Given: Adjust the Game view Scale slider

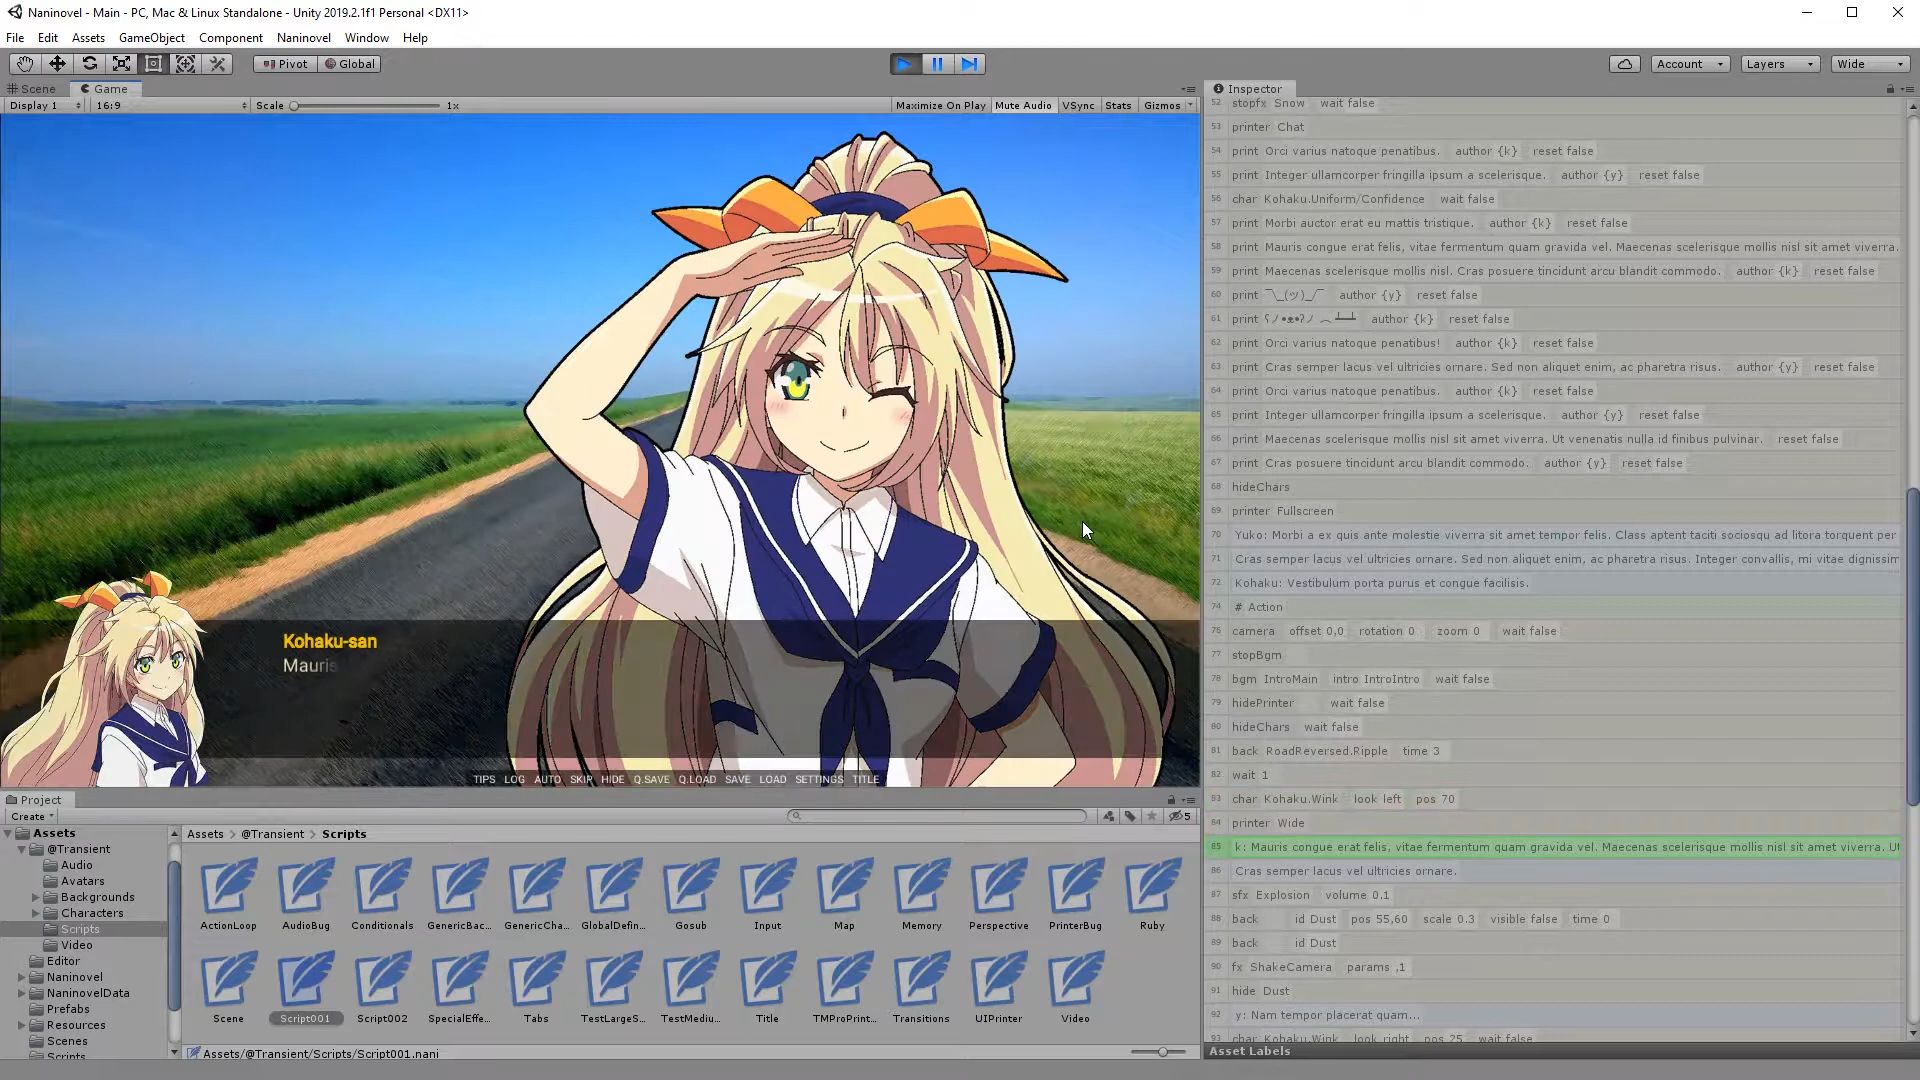Looking at the screenshot, I should [295, 105].
